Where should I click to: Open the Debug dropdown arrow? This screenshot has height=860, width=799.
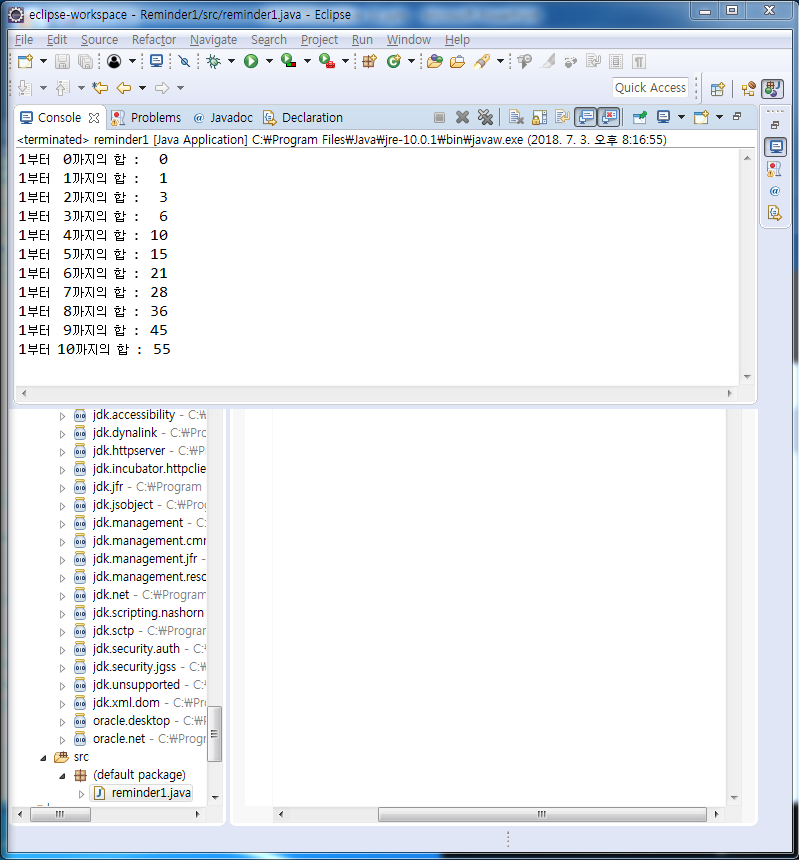231,61
